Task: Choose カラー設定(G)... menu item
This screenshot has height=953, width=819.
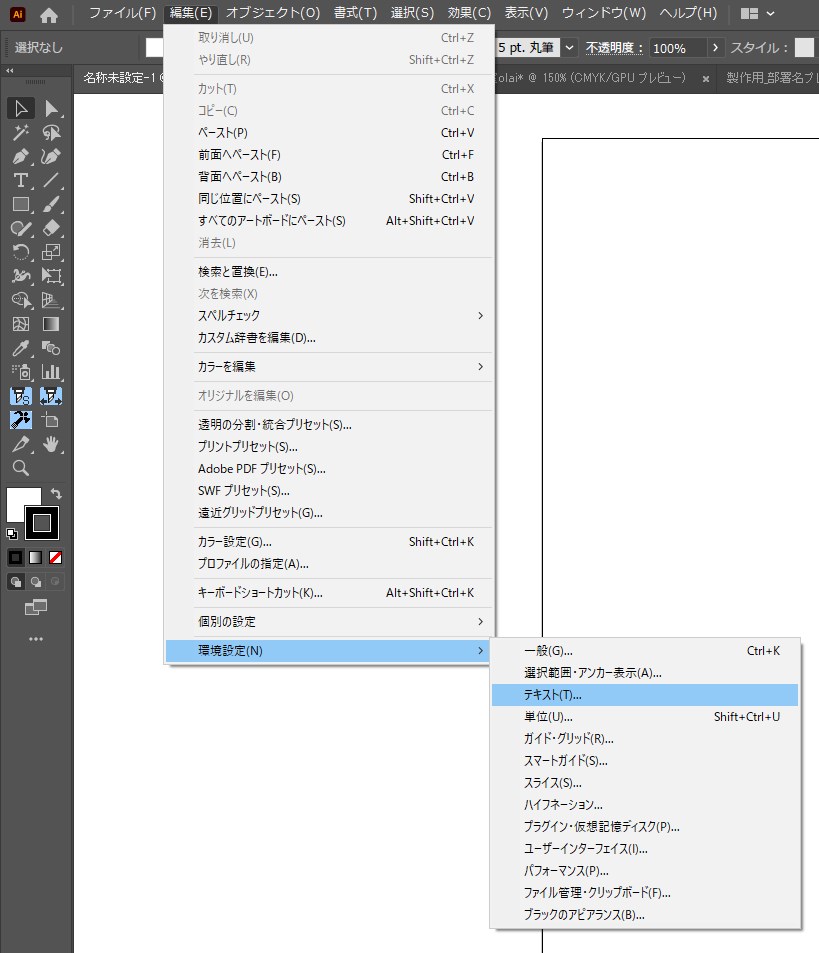Action: pos(329,542)
